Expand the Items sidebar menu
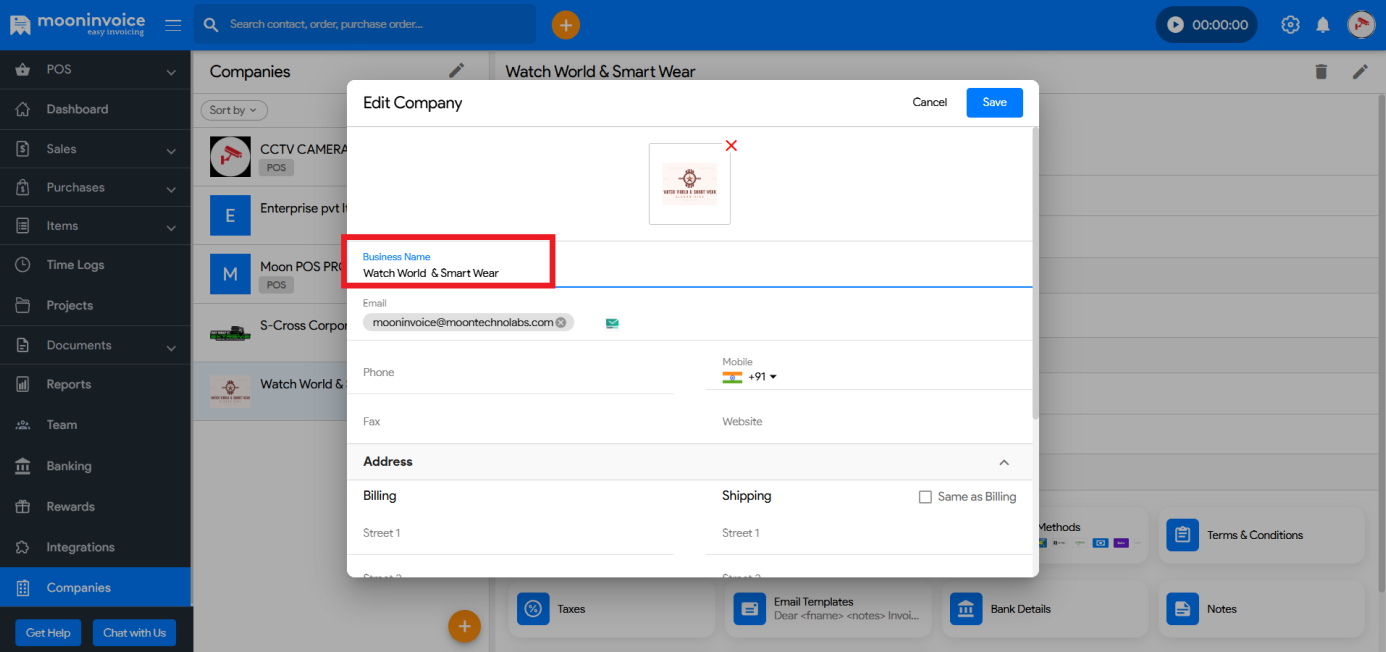Image resolution: width=1386 pixels, height=652 pixels. pos(171,227)
